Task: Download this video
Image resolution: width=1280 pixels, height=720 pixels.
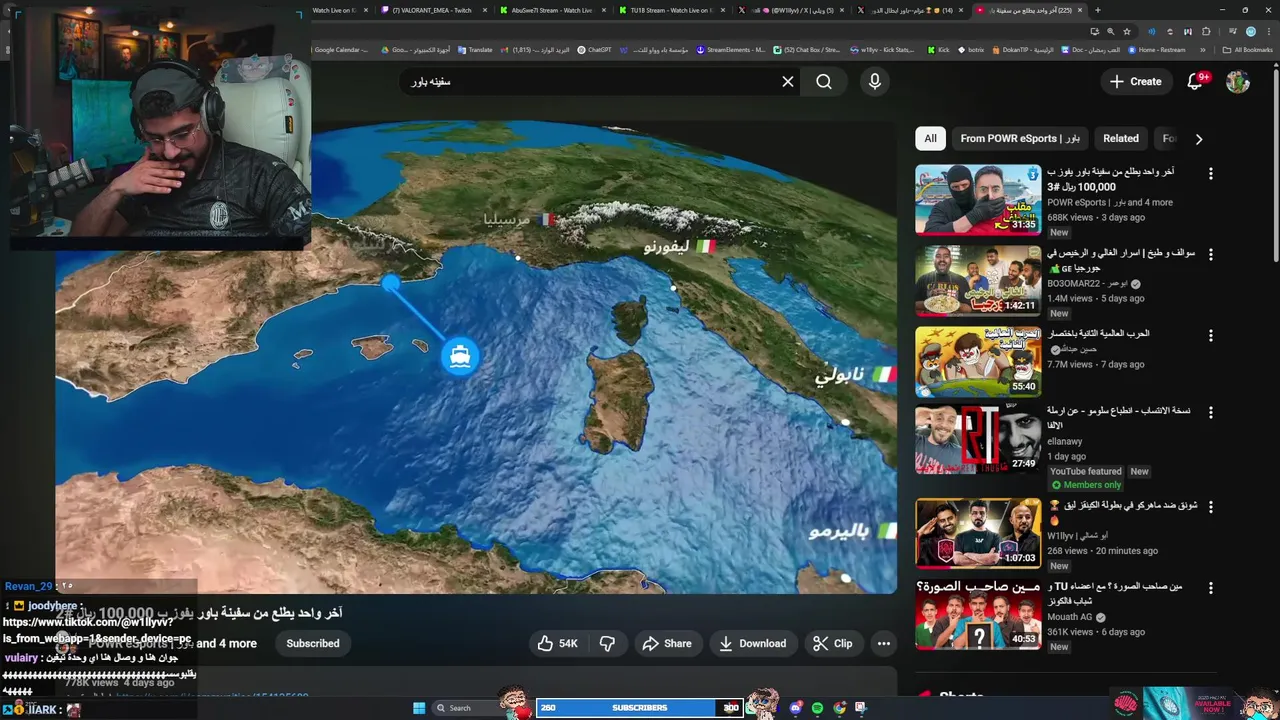Action: click(753, 644)
